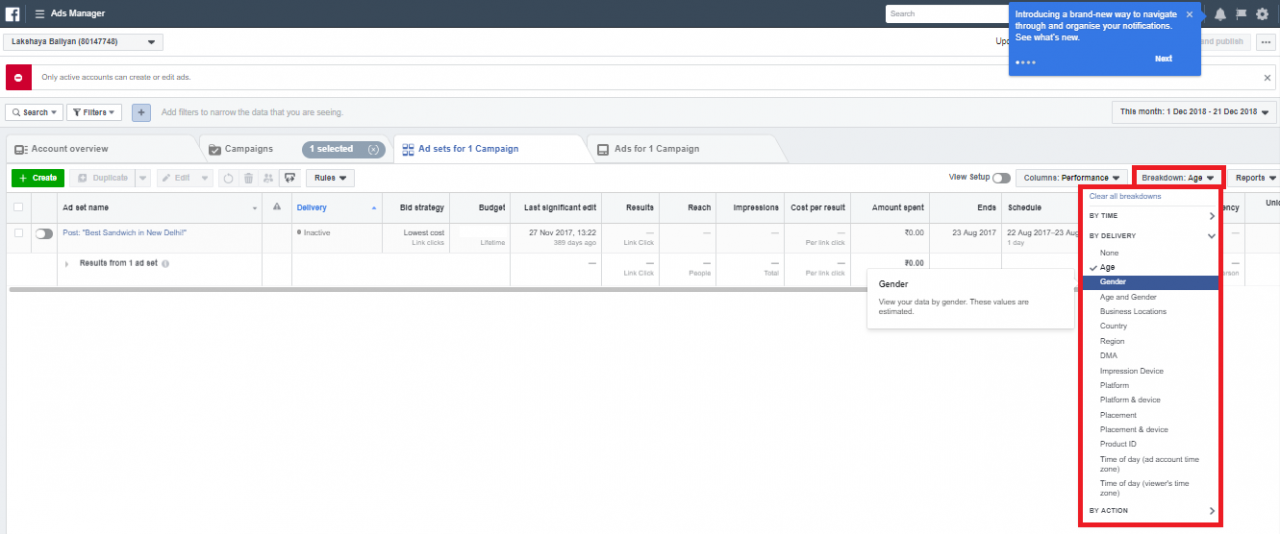This screenshot has height=534, width=1280.
Task: Open the Filters dropdown
Action: (94, 113)
